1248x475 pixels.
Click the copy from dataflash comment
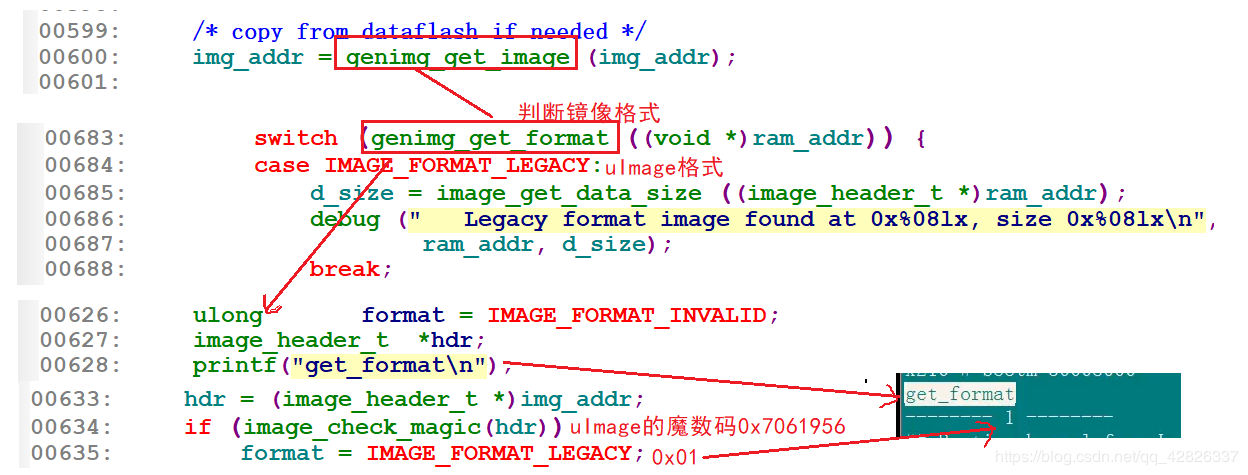419,31
